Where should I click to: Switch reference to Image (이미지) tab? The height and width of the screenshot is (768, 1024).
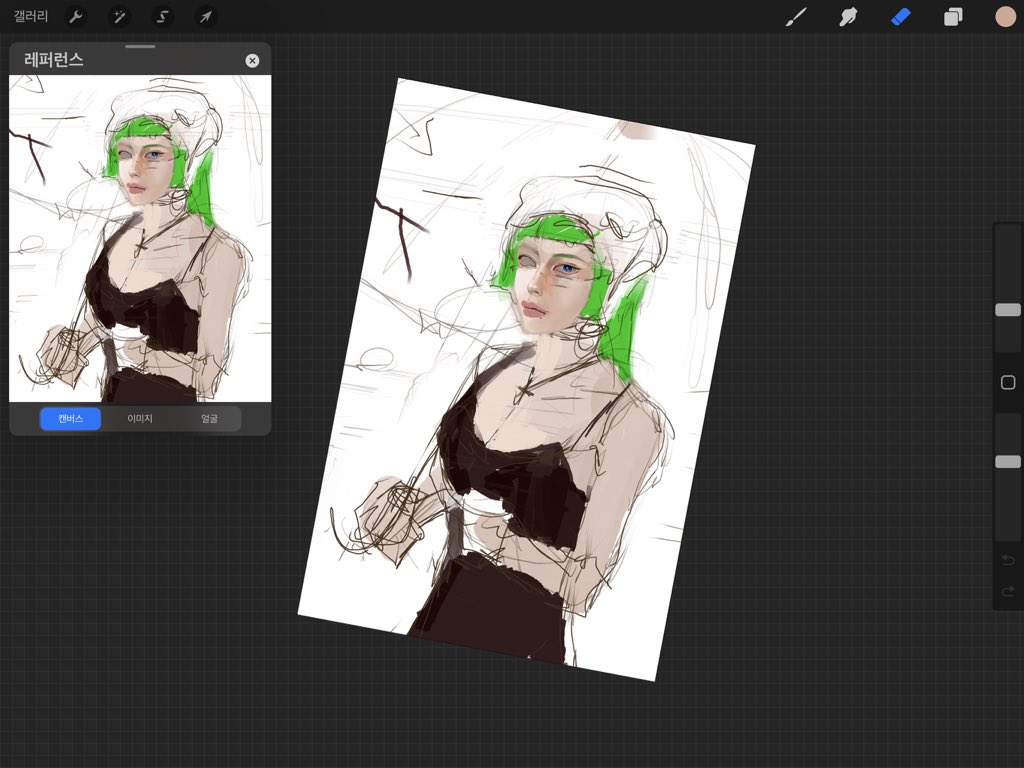coord(140,419)
